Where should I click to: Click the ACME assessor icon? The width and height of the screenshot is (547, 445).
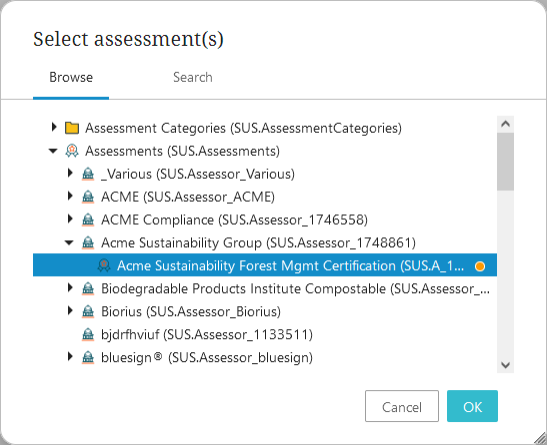(88, 197)
